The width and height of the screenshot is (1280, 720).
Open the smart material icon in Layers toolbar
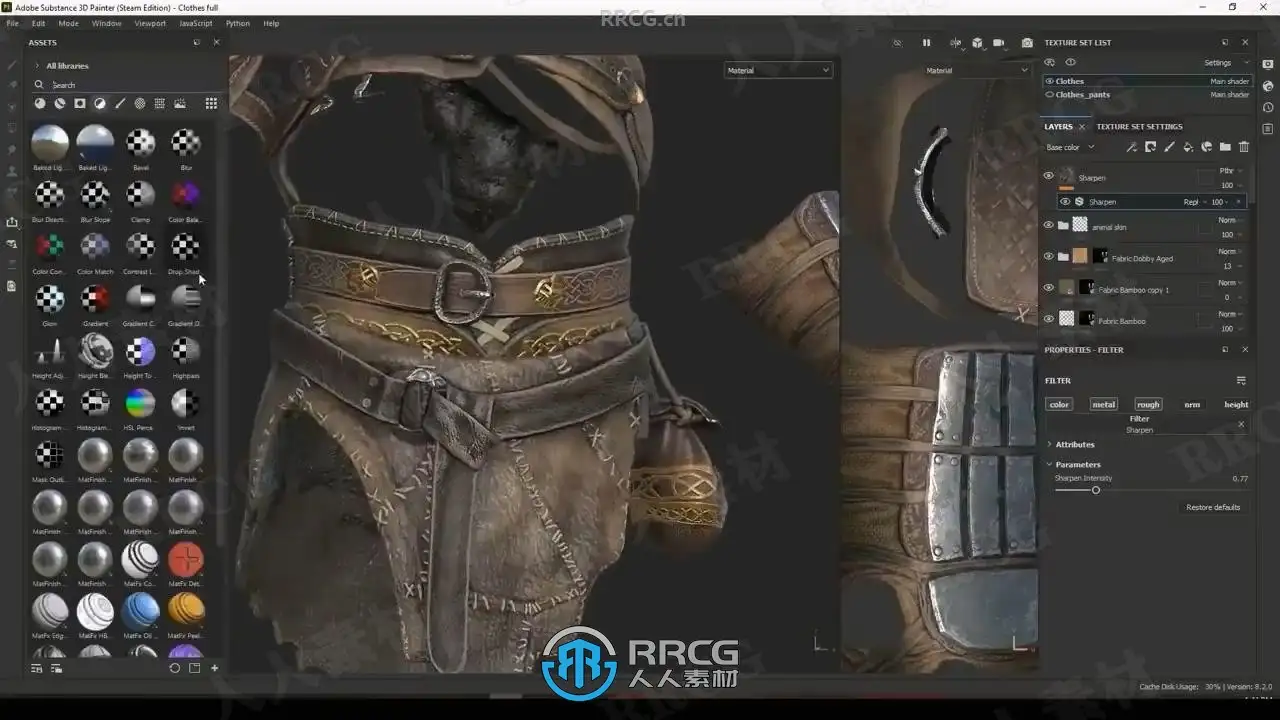(x=1206, y=147)
